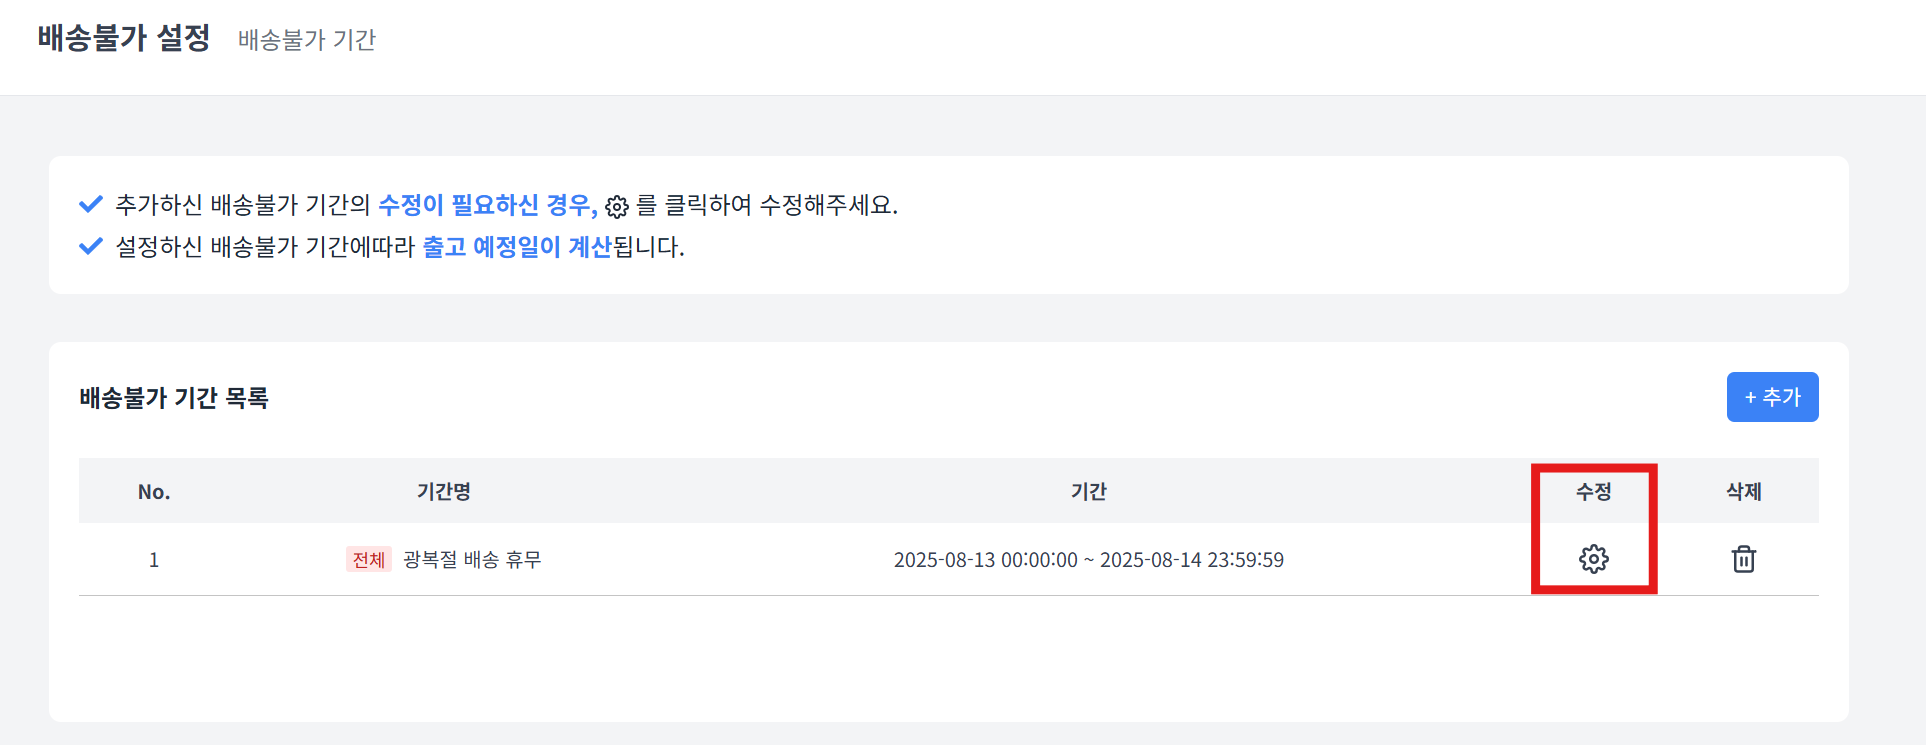The width and height of the screenshot is (1926, 745).
Task: Click the 배송불가 기간 subtitle breadcrumb
Action: [x=307, y=40]
